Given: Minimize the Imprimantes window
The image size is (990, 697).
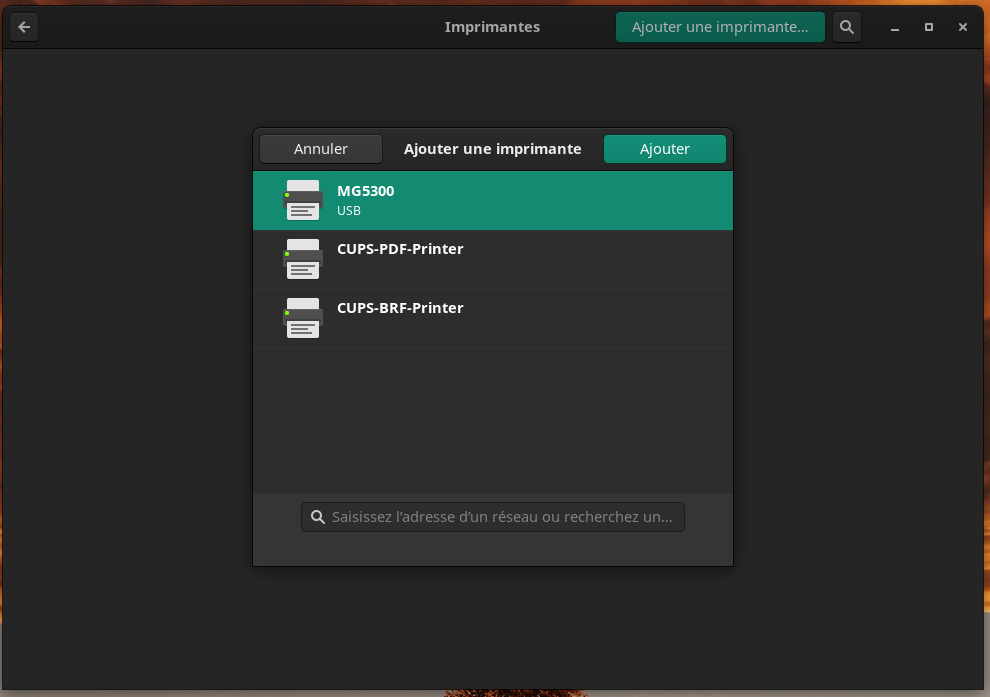Looking at the screenshot, I should [x=895, y=27].
